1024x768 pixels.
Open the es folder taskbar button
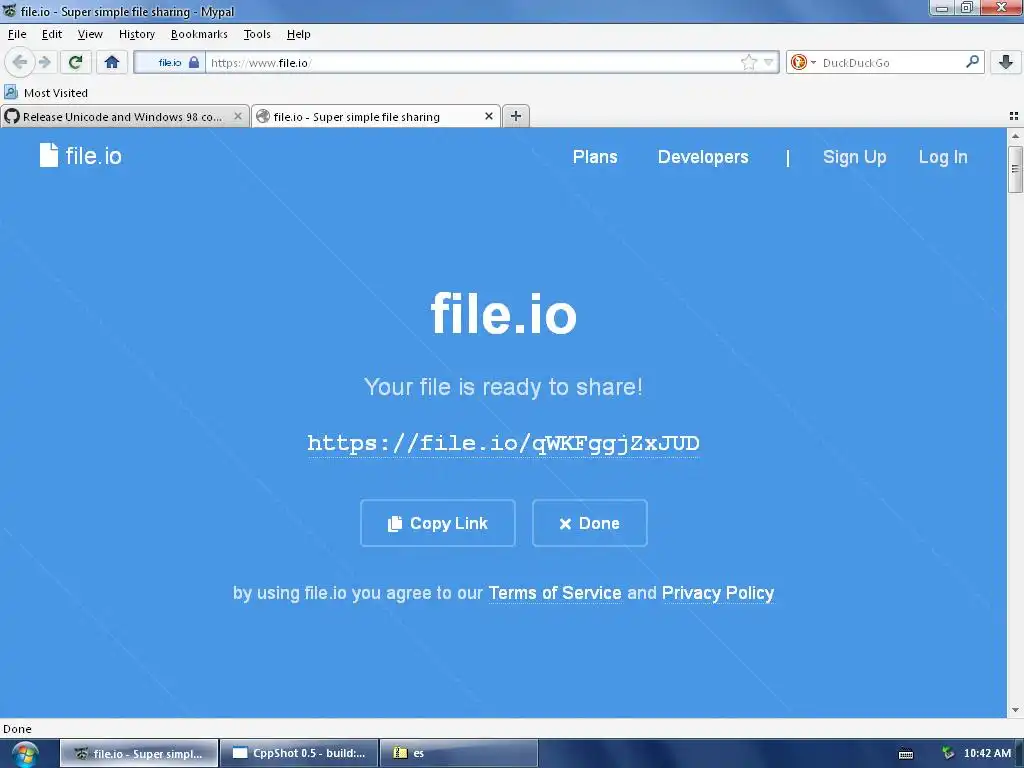point(458,753)
